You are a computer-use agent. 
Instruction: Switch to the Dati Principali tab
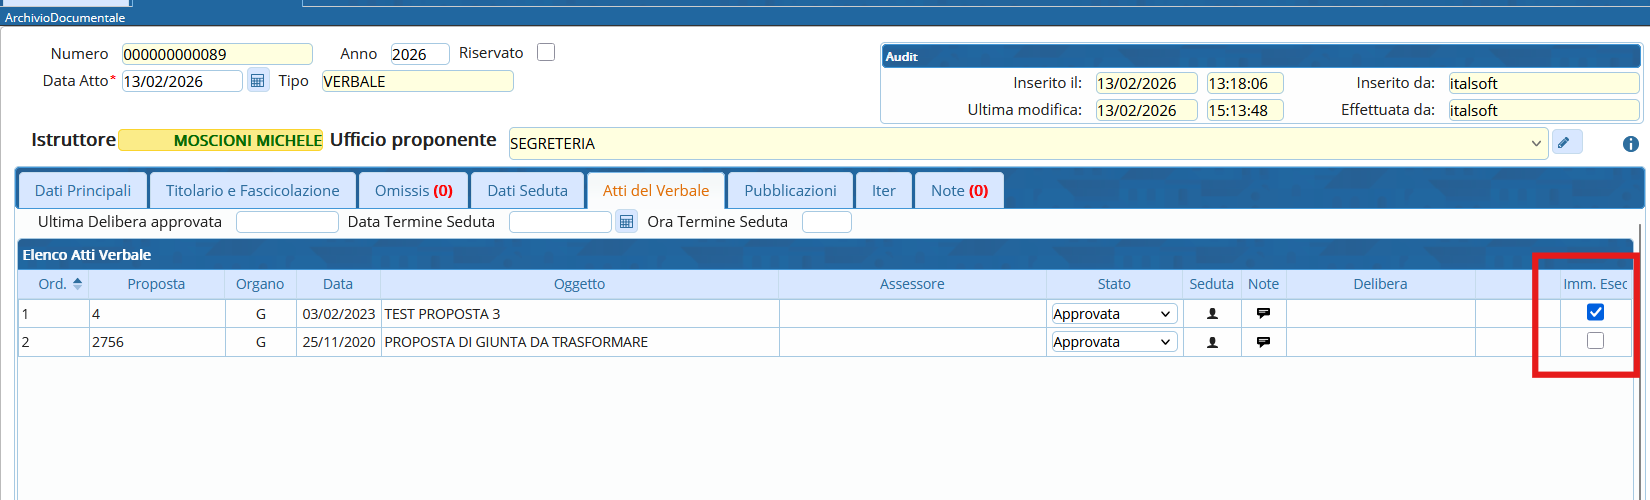83,191
